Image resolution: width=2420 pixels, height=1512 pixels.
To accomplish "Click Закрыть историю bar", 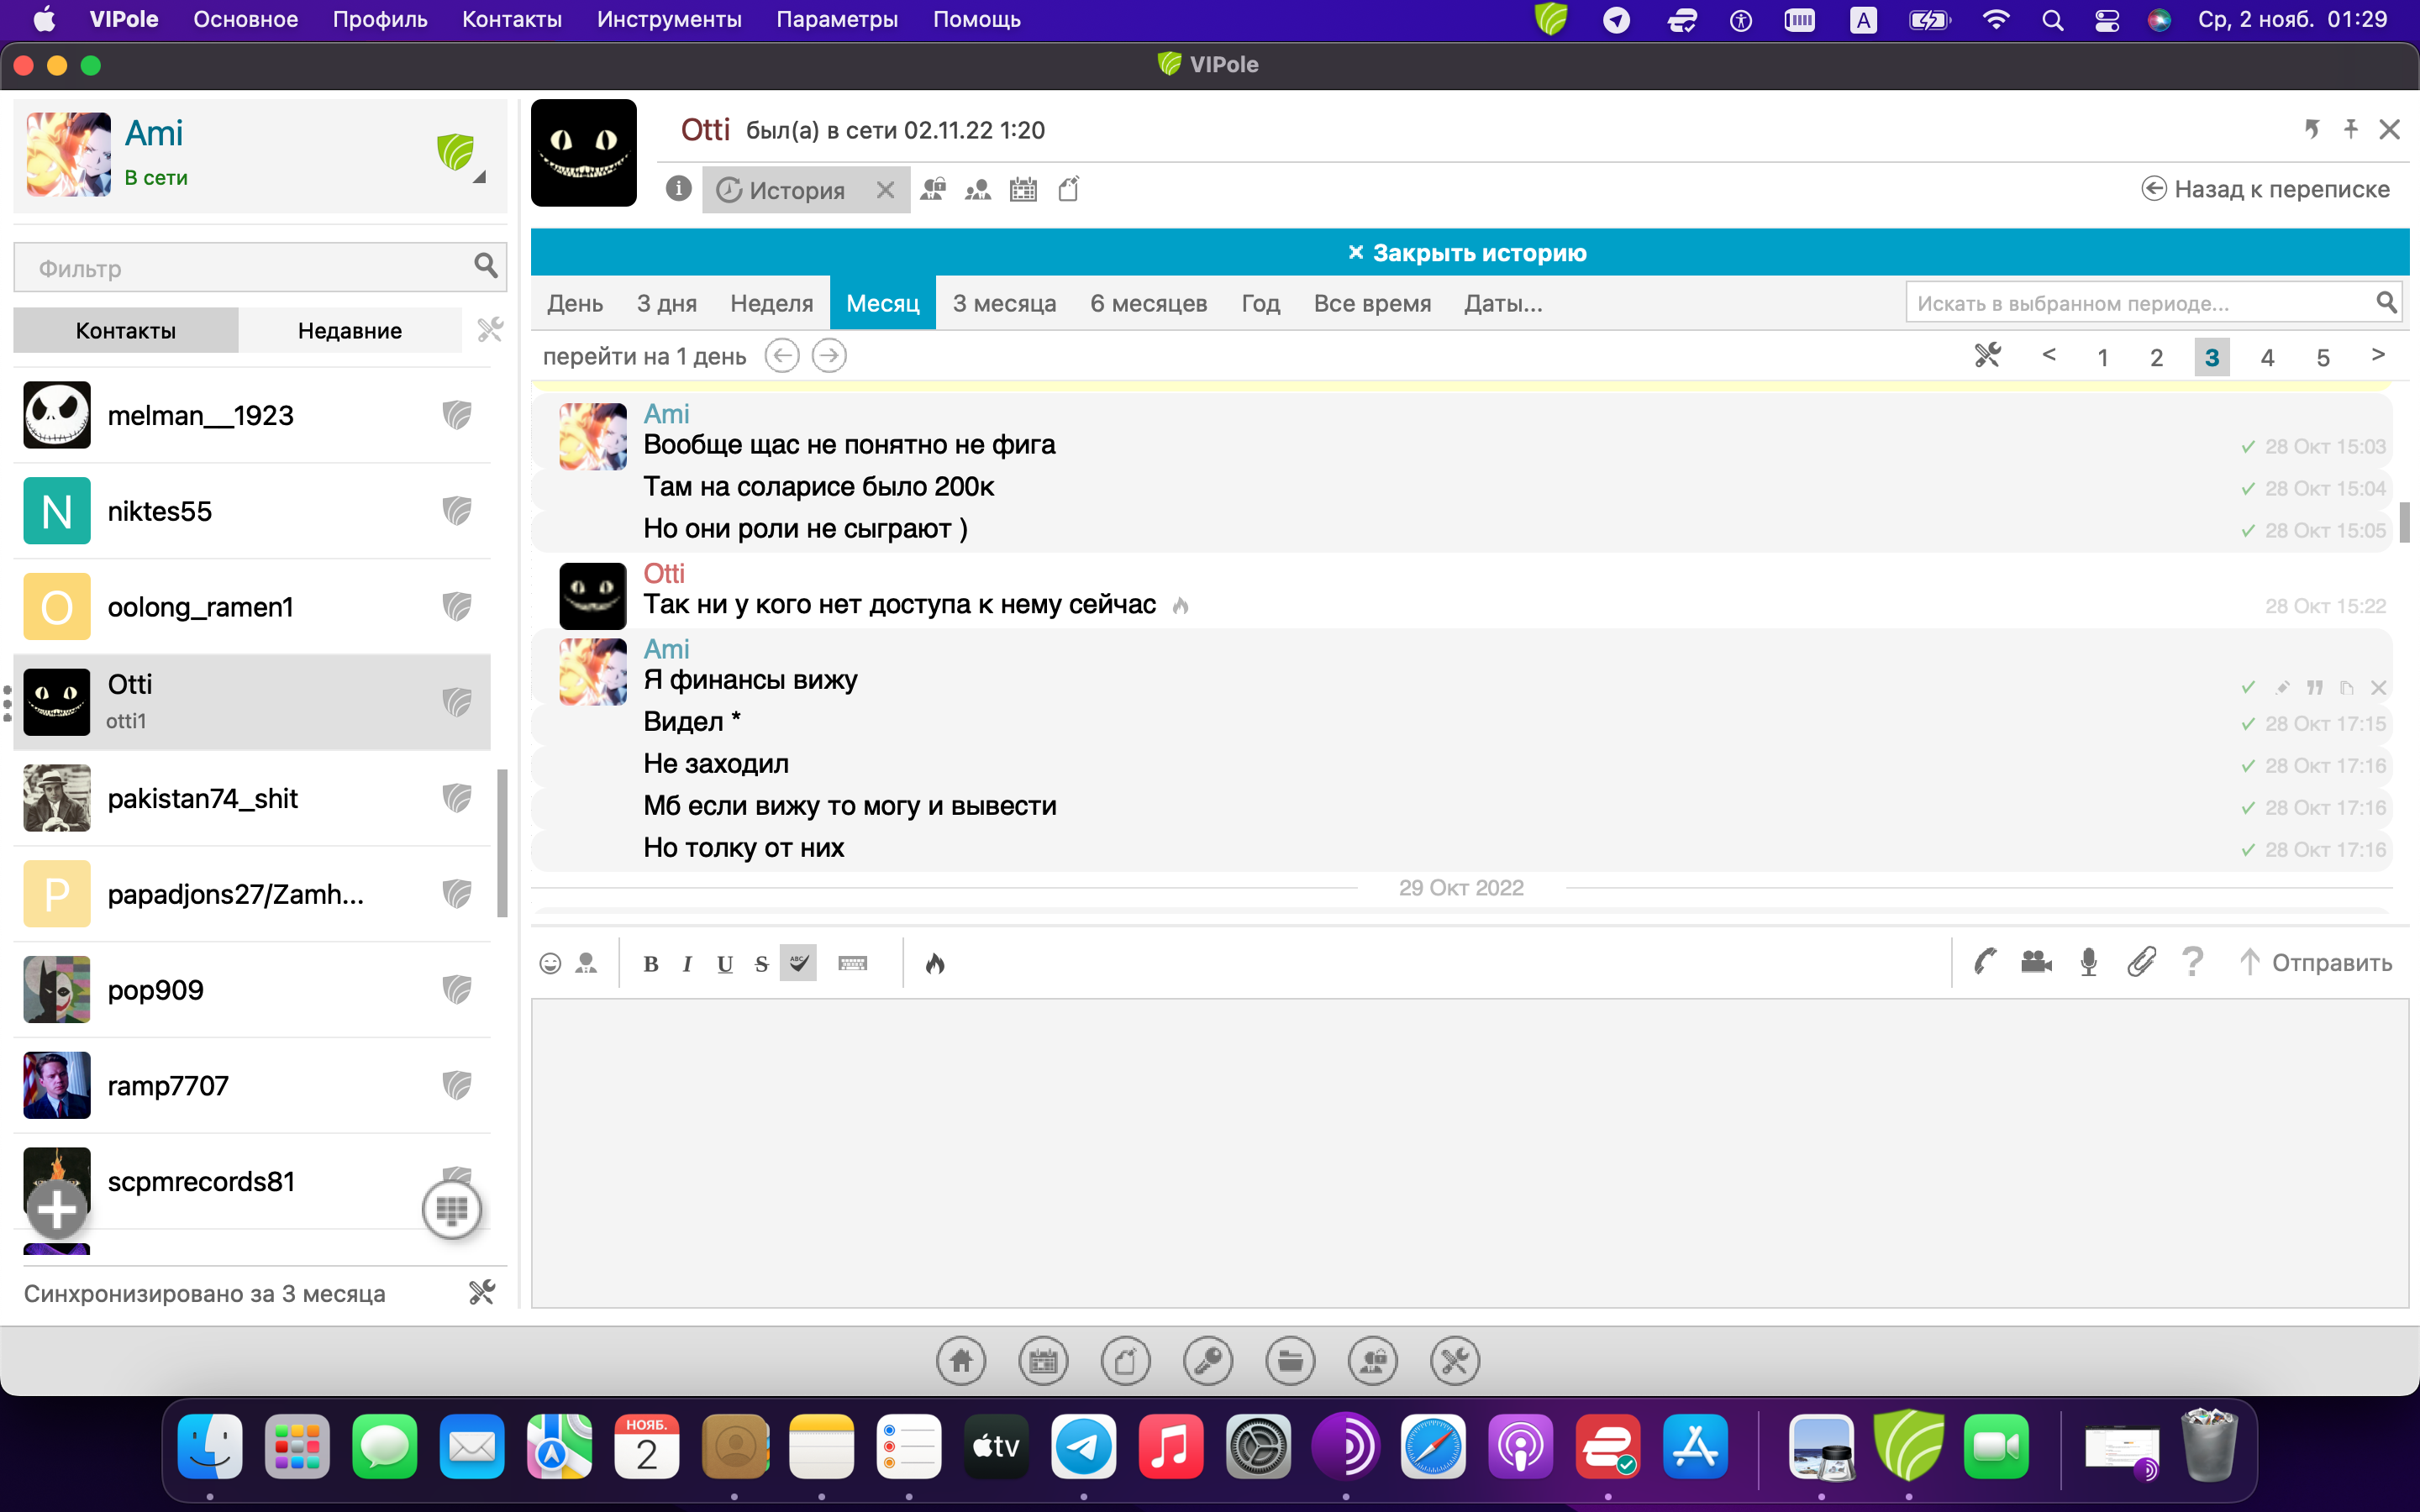I will pyautogui.click(x=1469, y=252).
